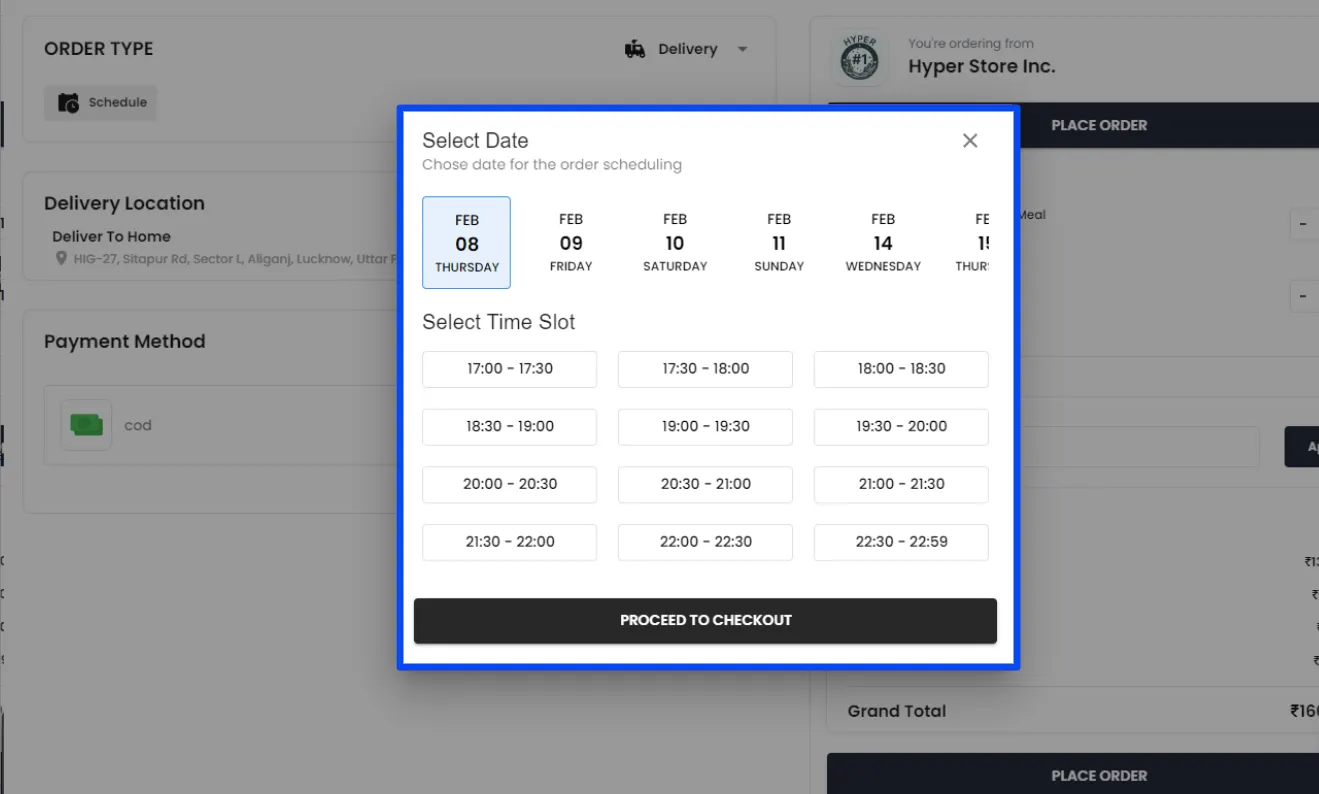Image resolution: width=1319 pixels, height=794 pixels.
Task: Click the Schedule calendar icon
Action: (x=68, y=103)
